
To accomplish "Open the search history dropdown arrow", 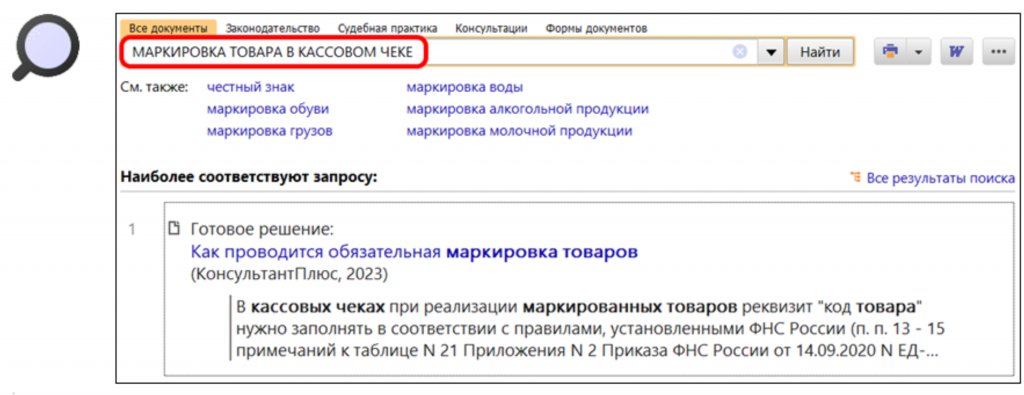I will [771, 53].
